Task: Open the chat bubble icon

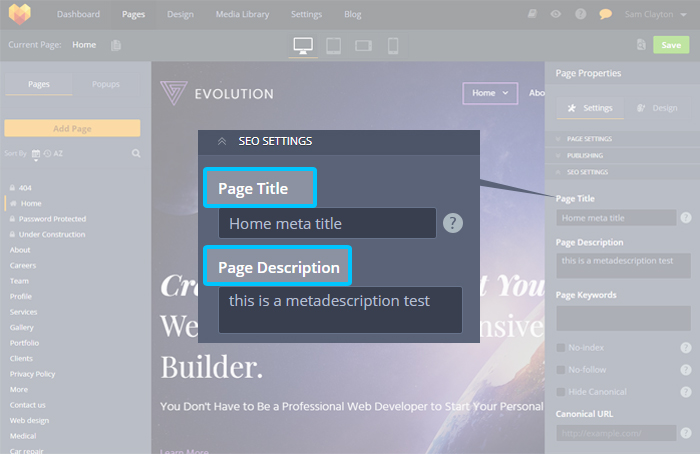Action: click(x=605, y=14)
